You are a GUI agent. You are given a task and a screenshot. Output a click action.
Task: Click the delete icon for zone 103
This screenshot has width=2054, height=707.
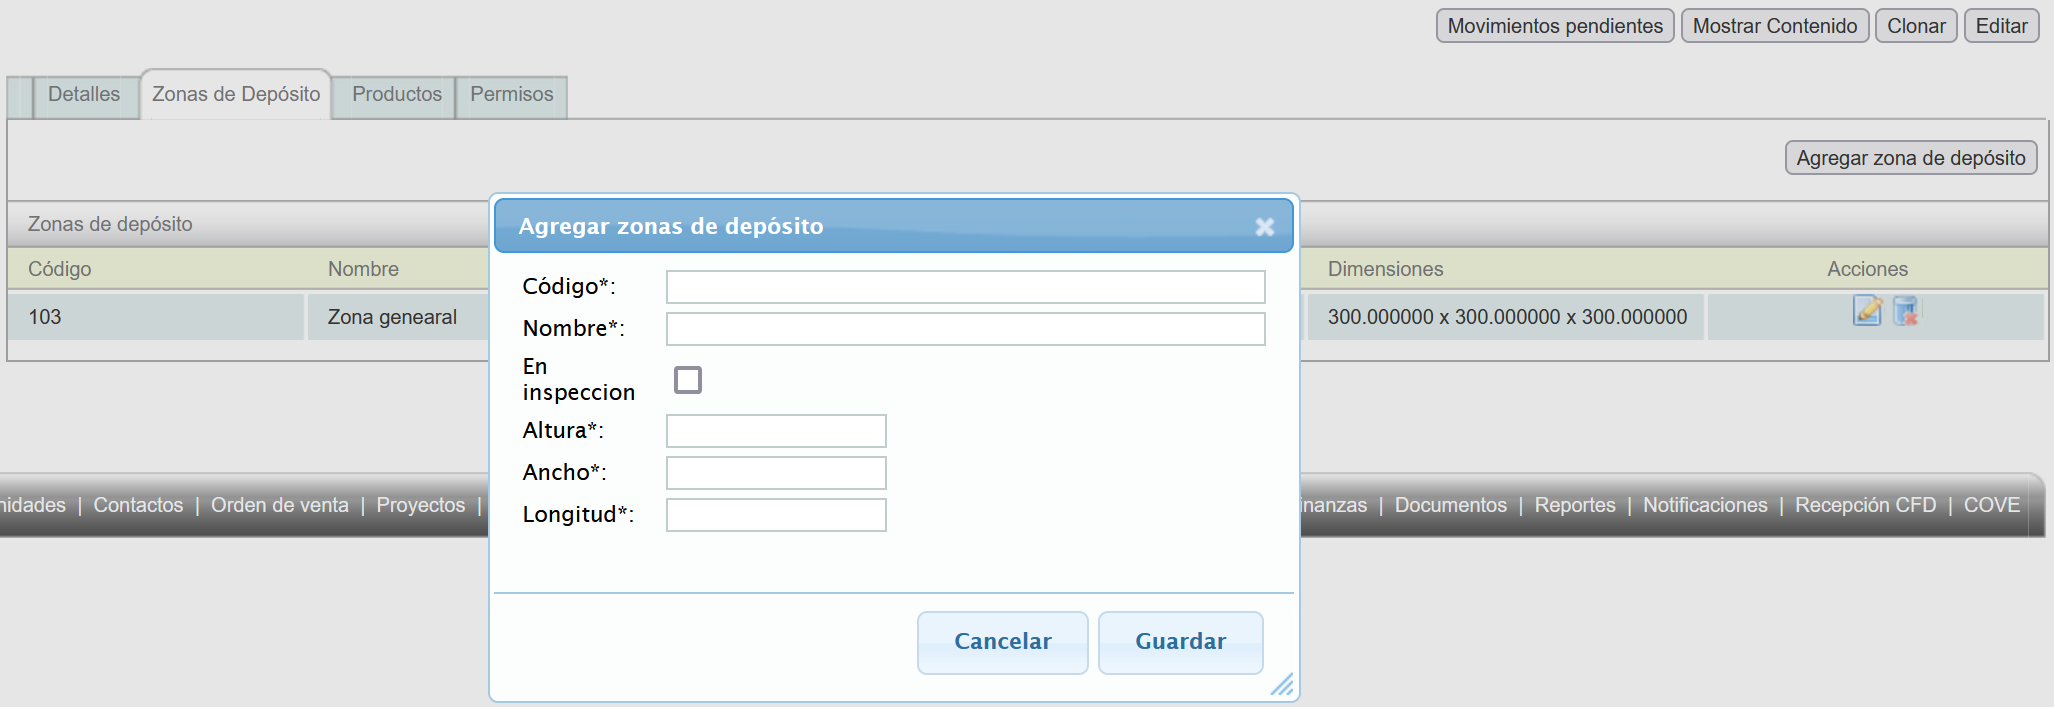tap(1906, 311)
